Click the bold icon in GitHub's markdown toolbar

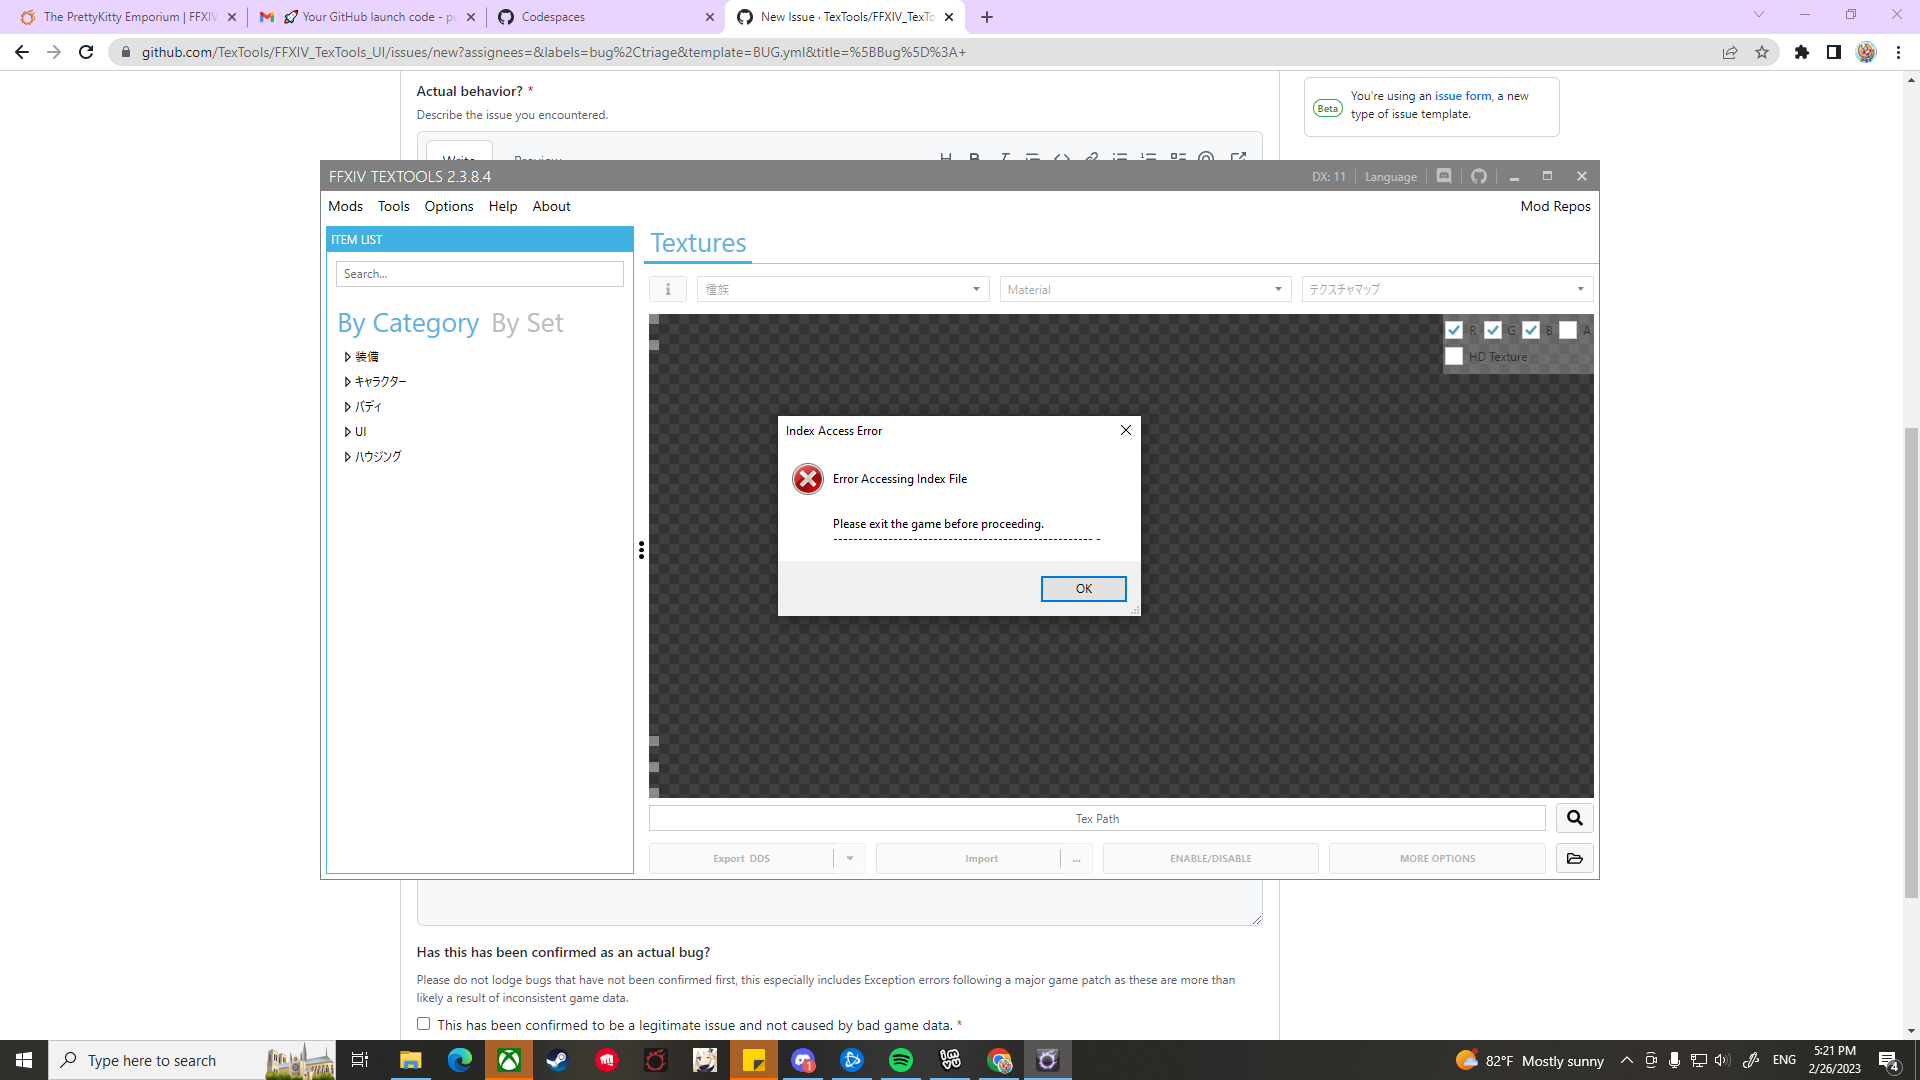tap(974, 158)
